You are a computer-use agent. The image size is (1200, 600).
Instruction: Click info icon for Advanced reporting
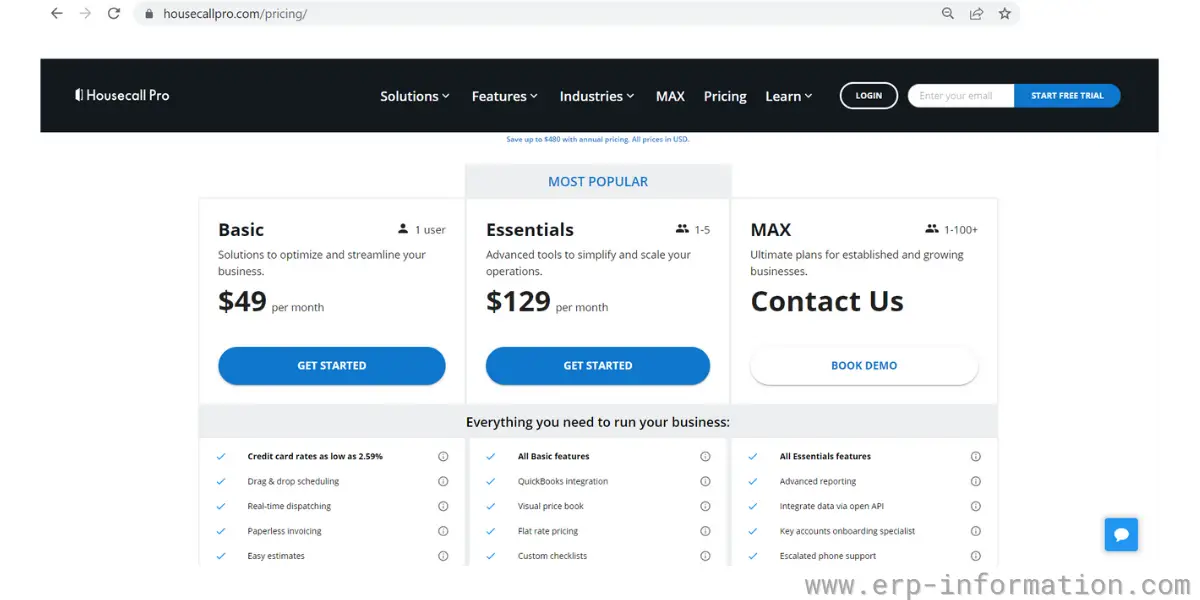[976, 481]
